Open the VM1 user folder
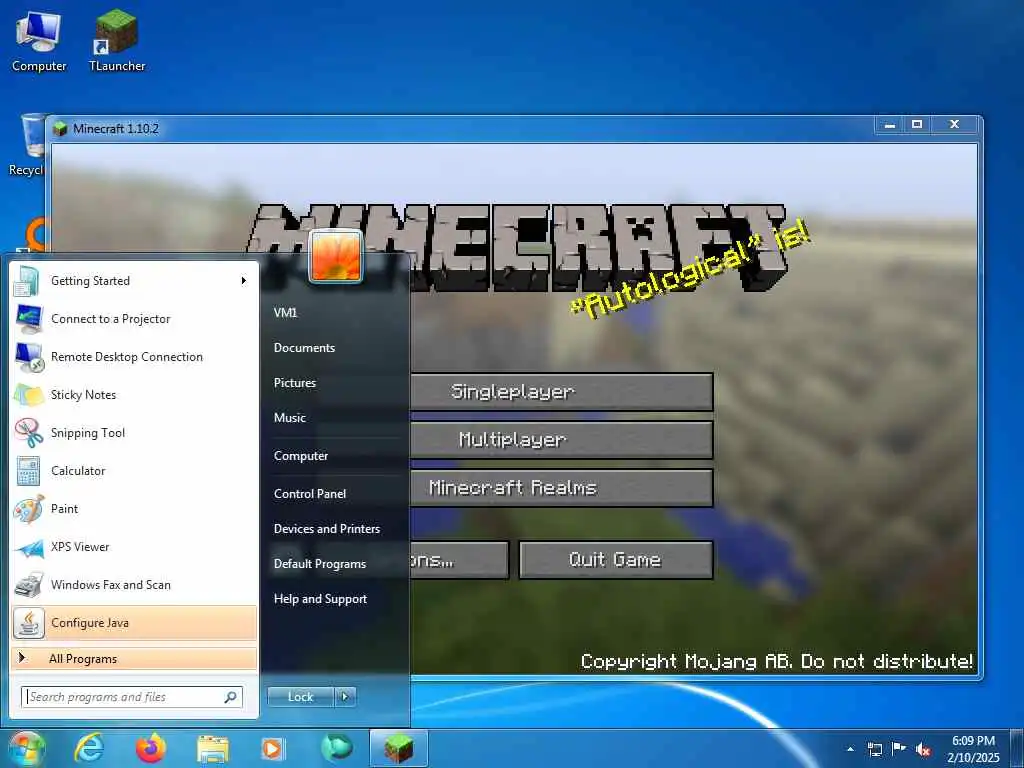Screen dimensions: 1024x768 coord(285,313)
